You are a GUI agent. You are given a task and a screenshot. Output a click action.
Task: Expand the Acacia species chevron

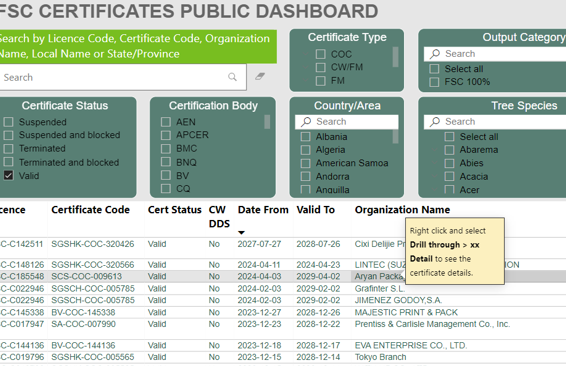pos(434,177)
